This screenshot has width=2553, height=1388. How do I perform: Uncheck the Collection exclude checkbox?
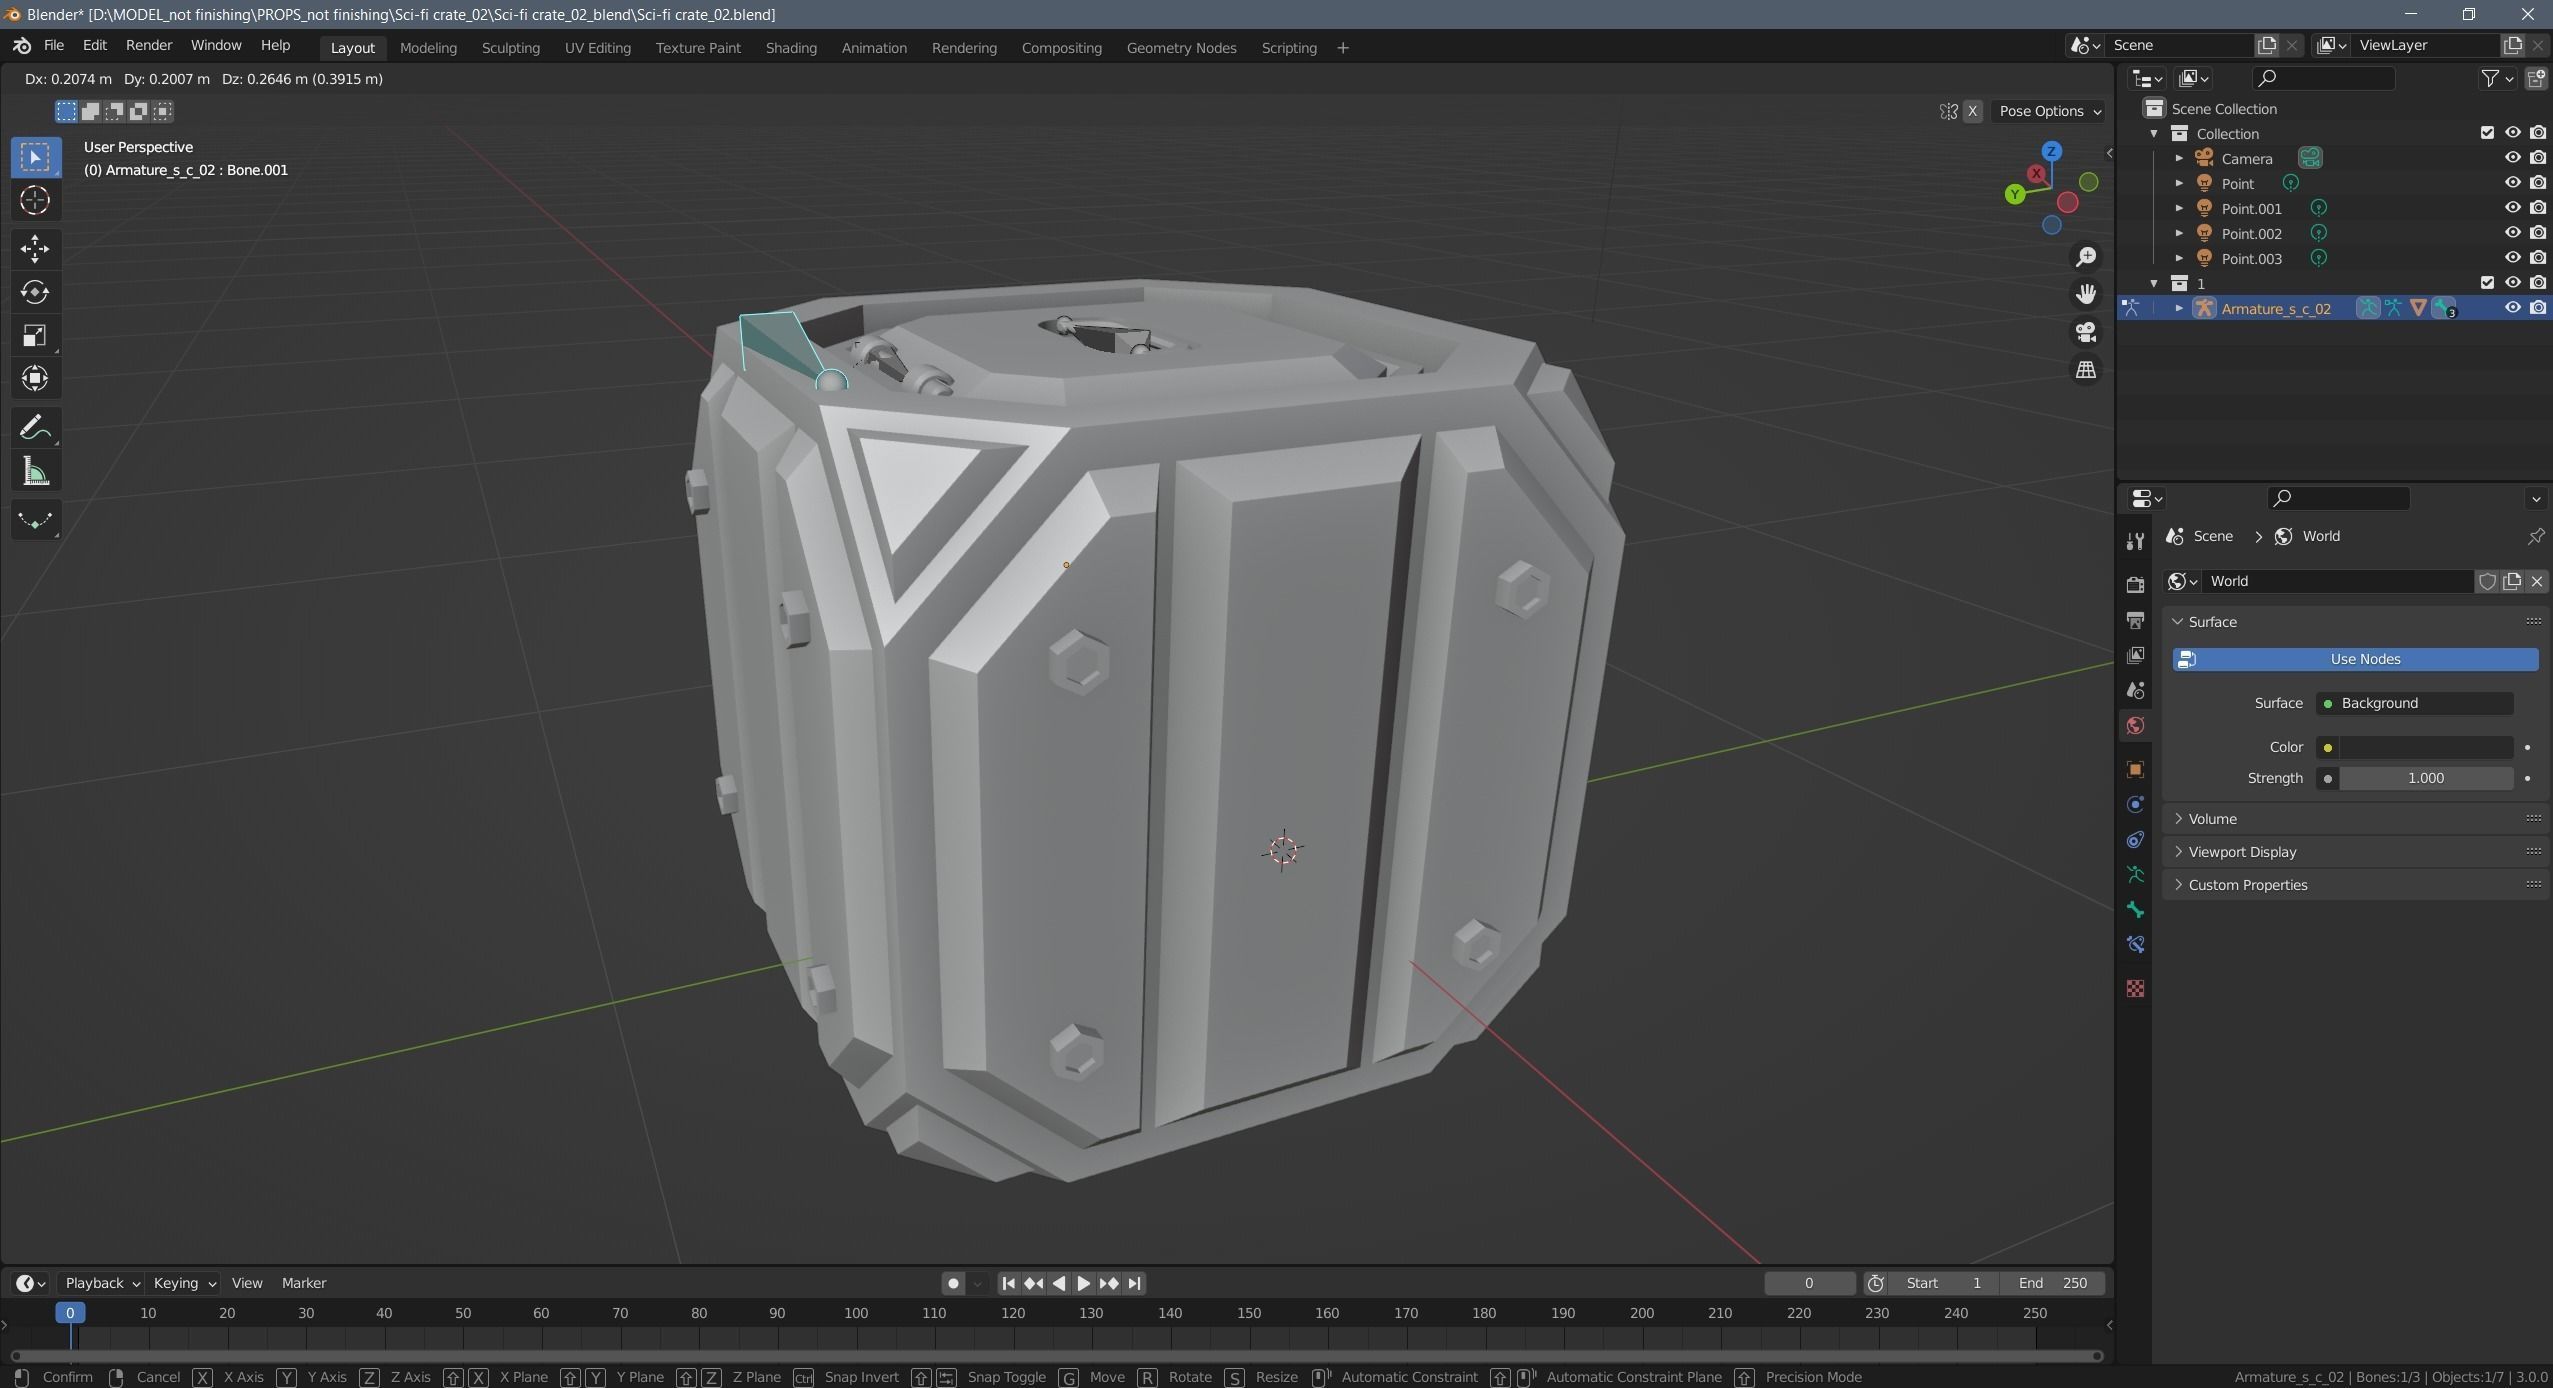[x=2487, y=133]
